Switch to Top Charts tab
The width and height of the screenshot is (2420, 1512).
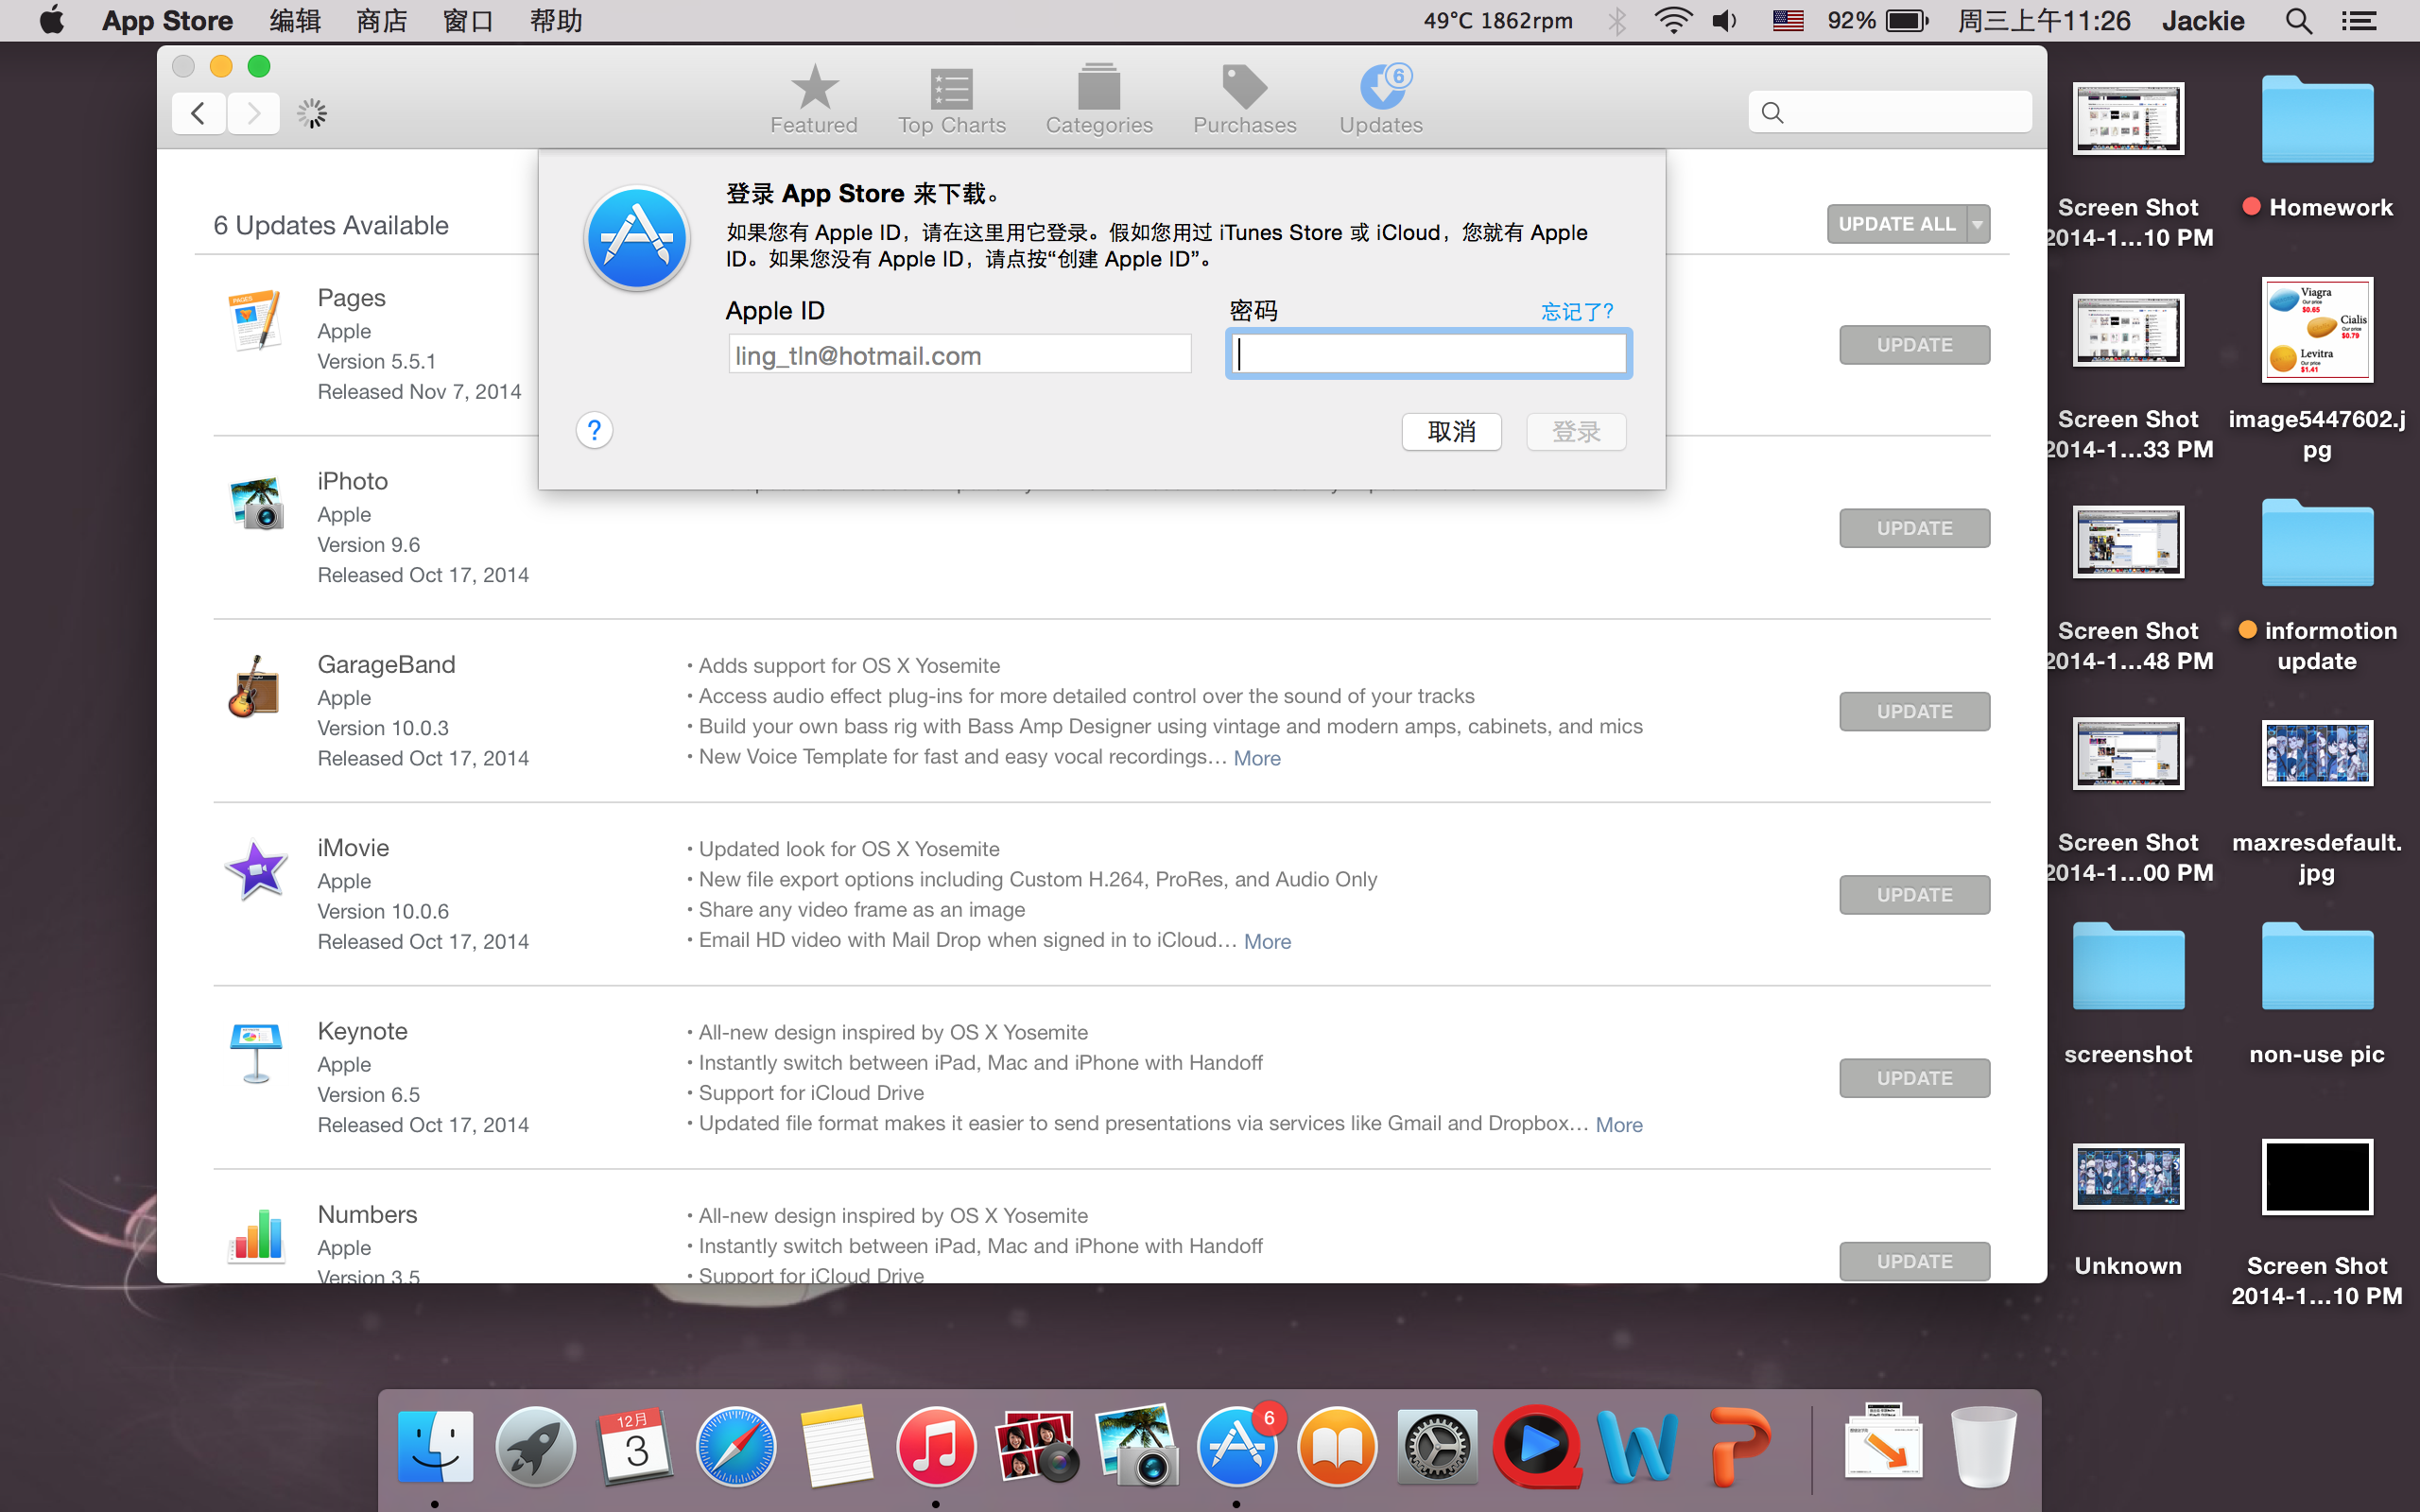(951, 99)
